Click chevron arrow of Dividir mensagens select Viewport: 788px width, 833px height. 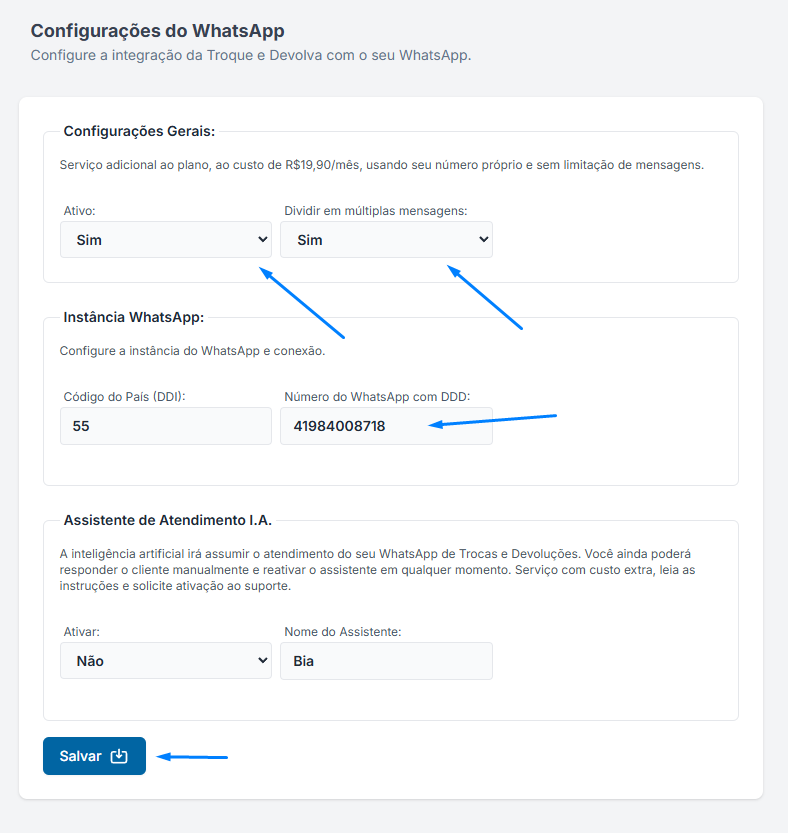pyautogui.click(x=484, y=240)
